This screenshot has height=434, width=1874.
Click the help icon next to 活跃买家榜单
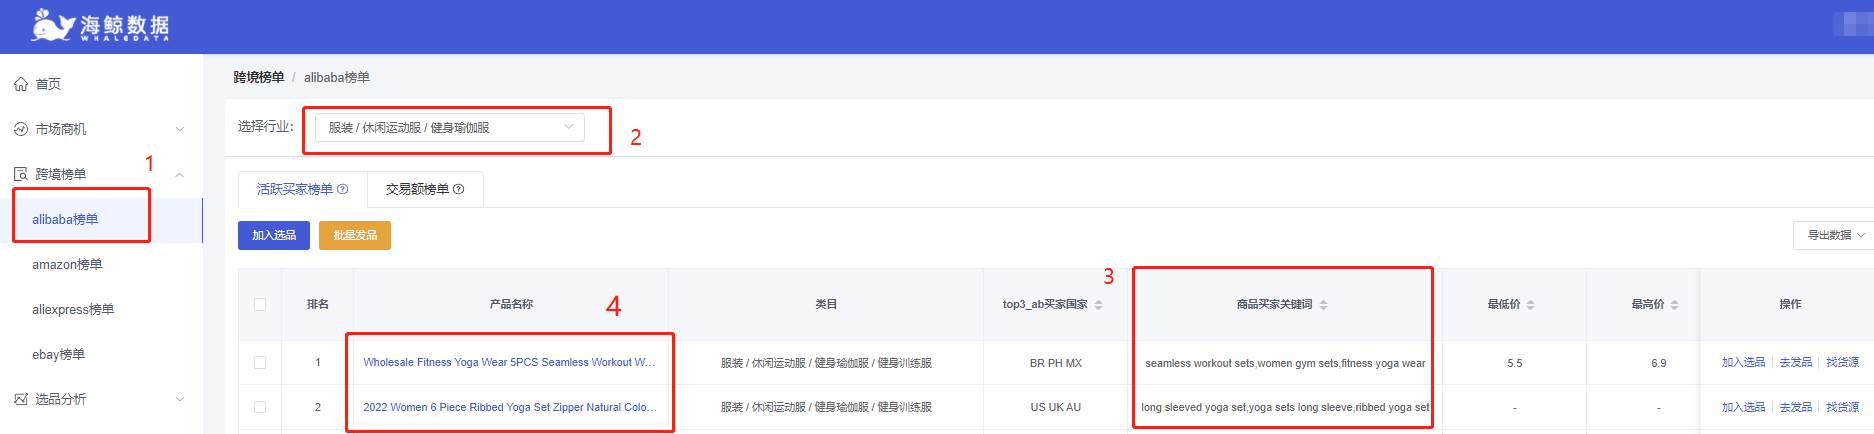pyautogui.click(x=343, y=189)
